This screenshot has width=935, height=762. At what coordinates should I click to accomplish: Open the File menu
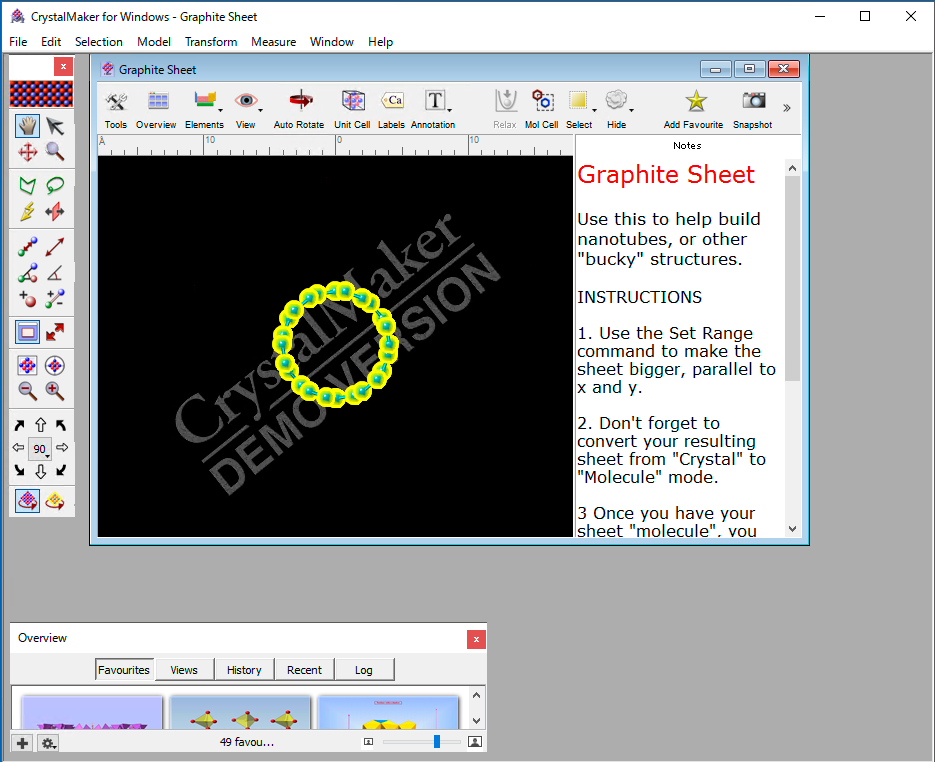click(18, 42)
